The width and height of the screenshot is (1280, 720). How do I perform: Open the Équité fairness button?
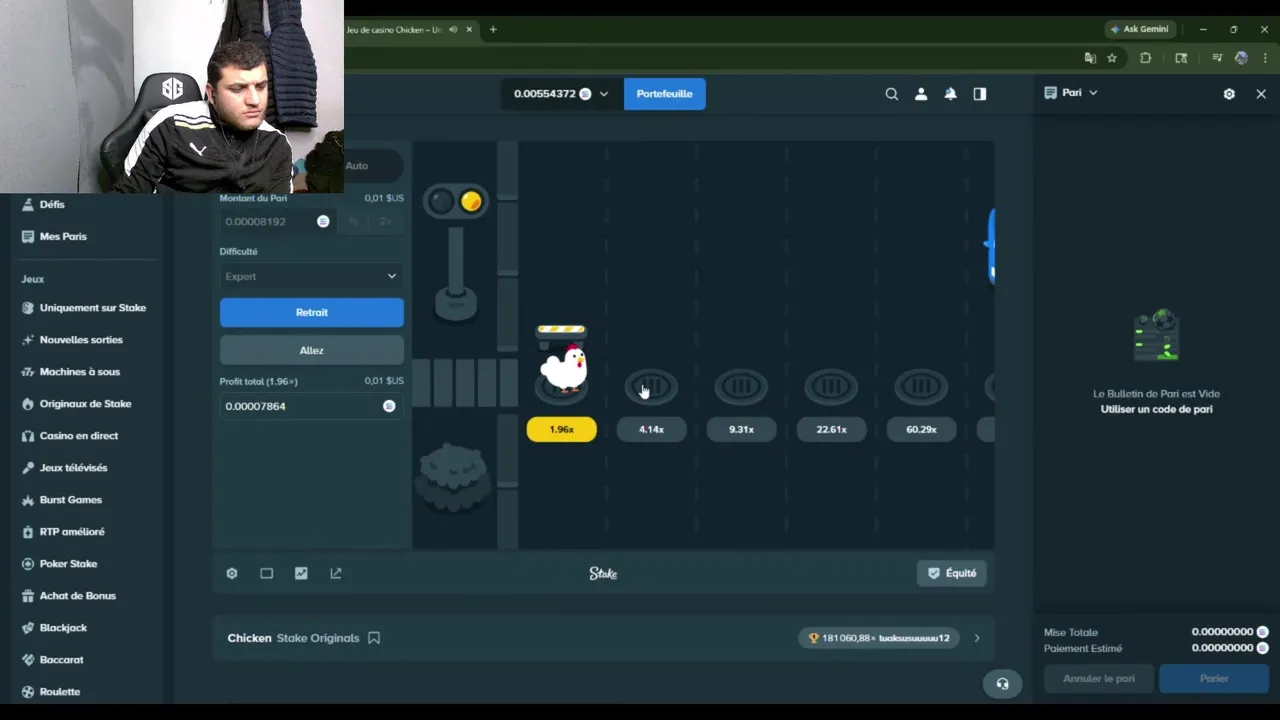coord(951,573)
